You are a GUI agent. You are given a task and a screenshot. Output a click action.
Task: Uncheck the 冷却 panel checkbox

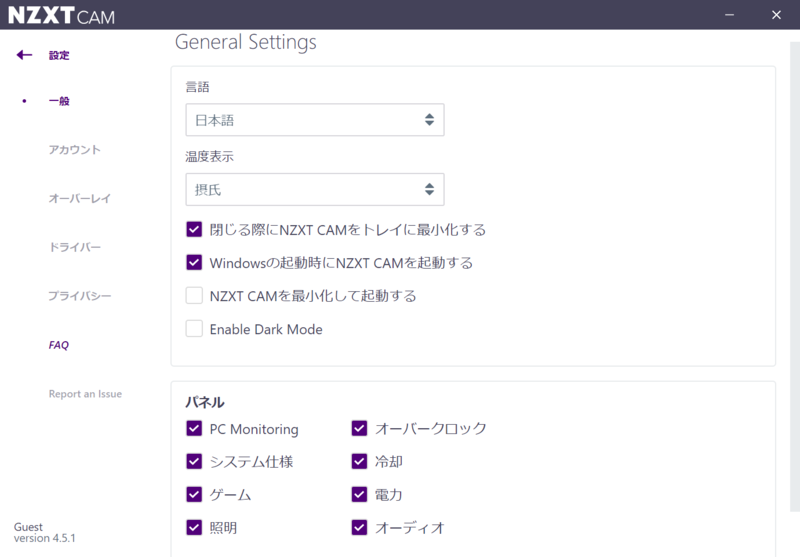360,462
